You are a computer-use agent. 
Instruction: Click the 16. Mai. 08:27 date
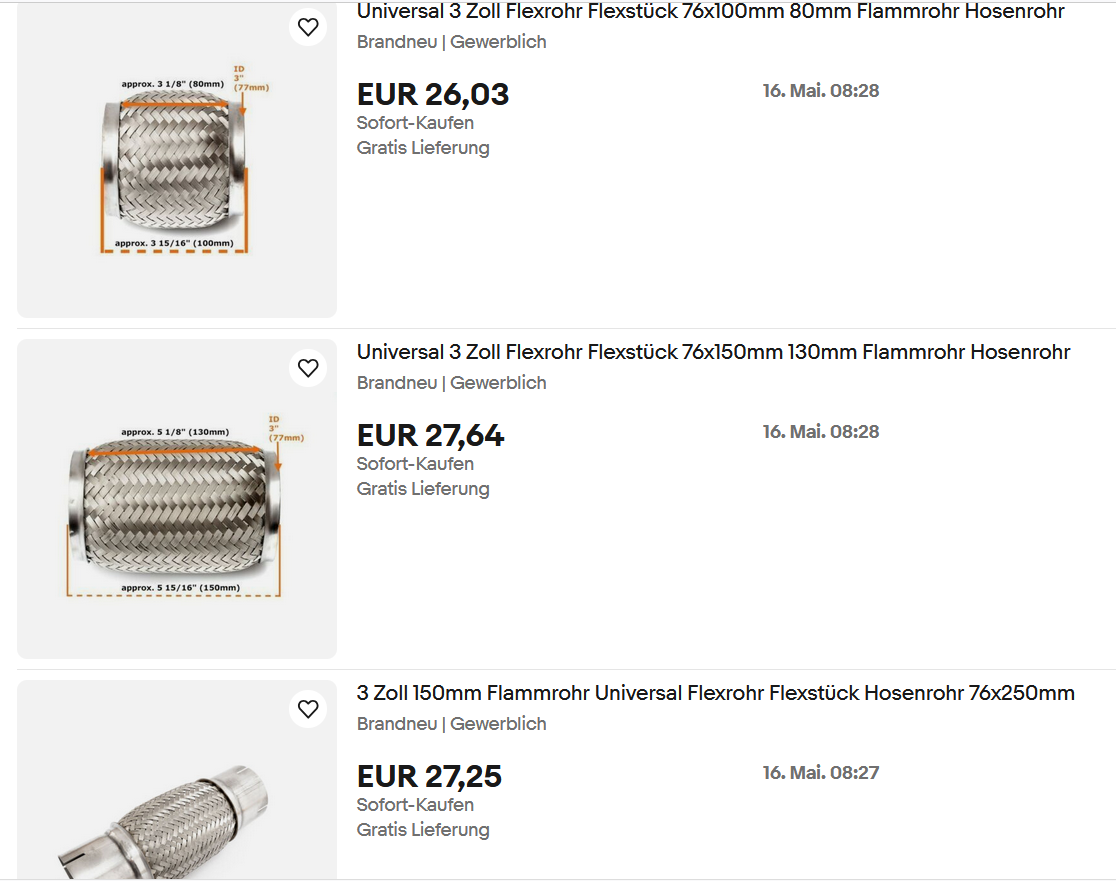point(821,773)
